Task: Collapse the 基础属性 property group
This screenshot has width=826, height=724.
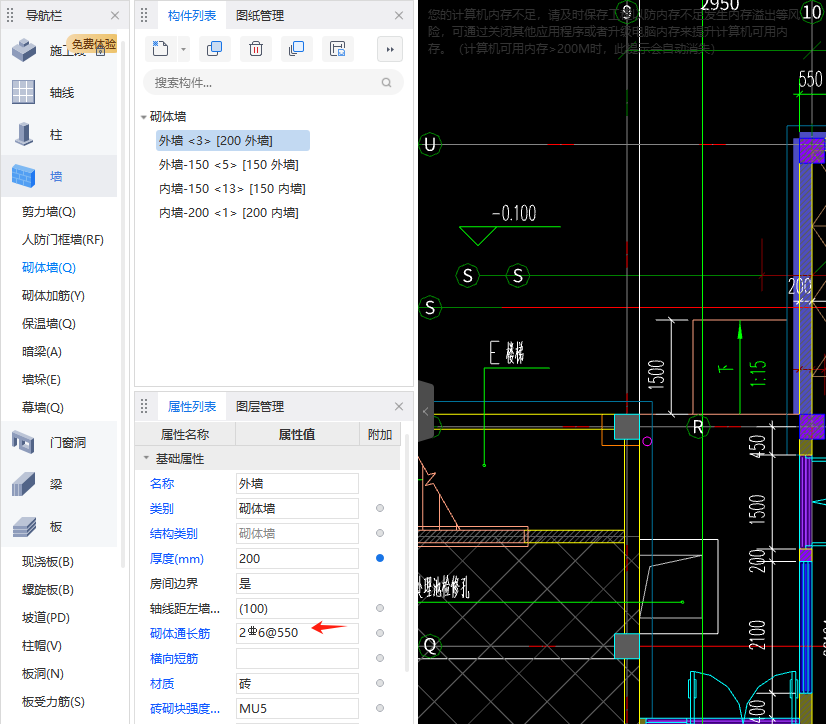Action: point(146,458)
